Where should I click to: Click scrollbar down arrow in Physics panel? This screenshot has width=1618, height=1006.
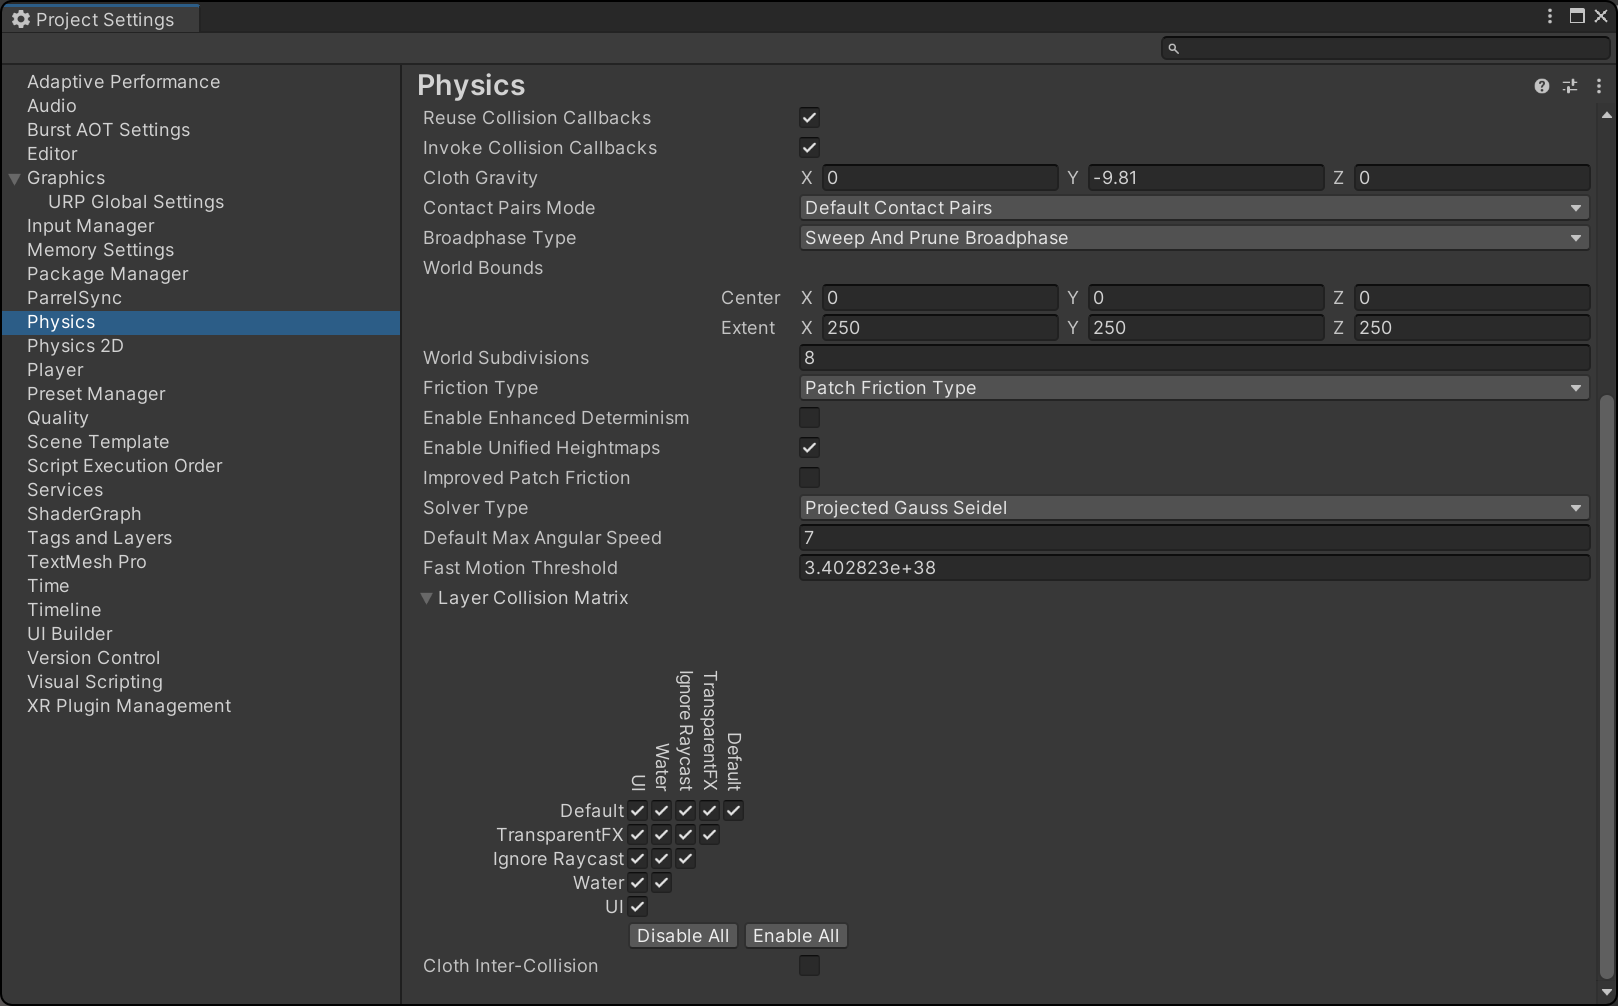point(1607,993)
